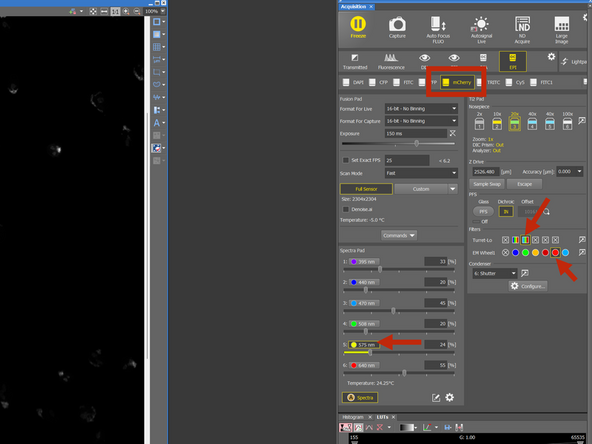
Task: Toggle the Denoise.ai checkbox
Action: [345, 209]
